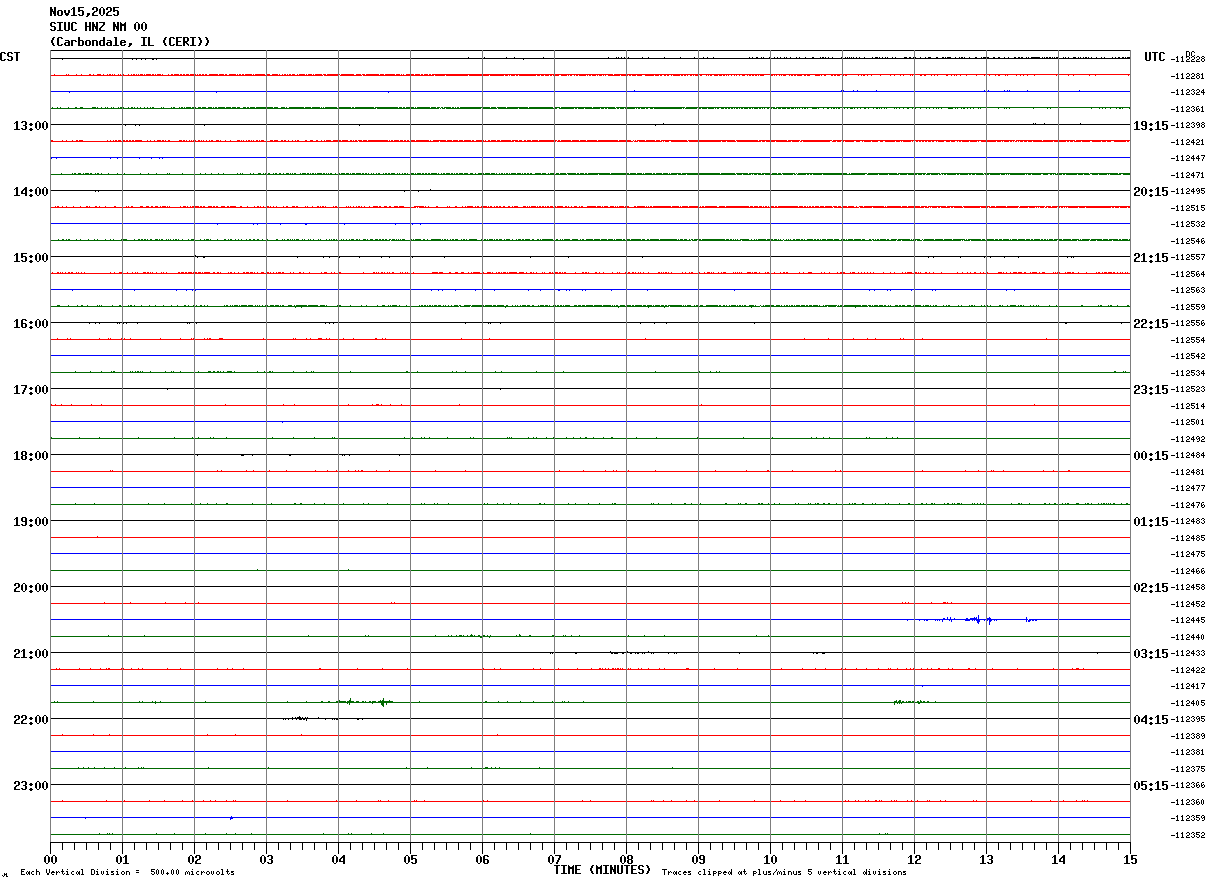1210x886 pixels.
Task: Click the 00 minute tick label
Action: coord(50,859)
